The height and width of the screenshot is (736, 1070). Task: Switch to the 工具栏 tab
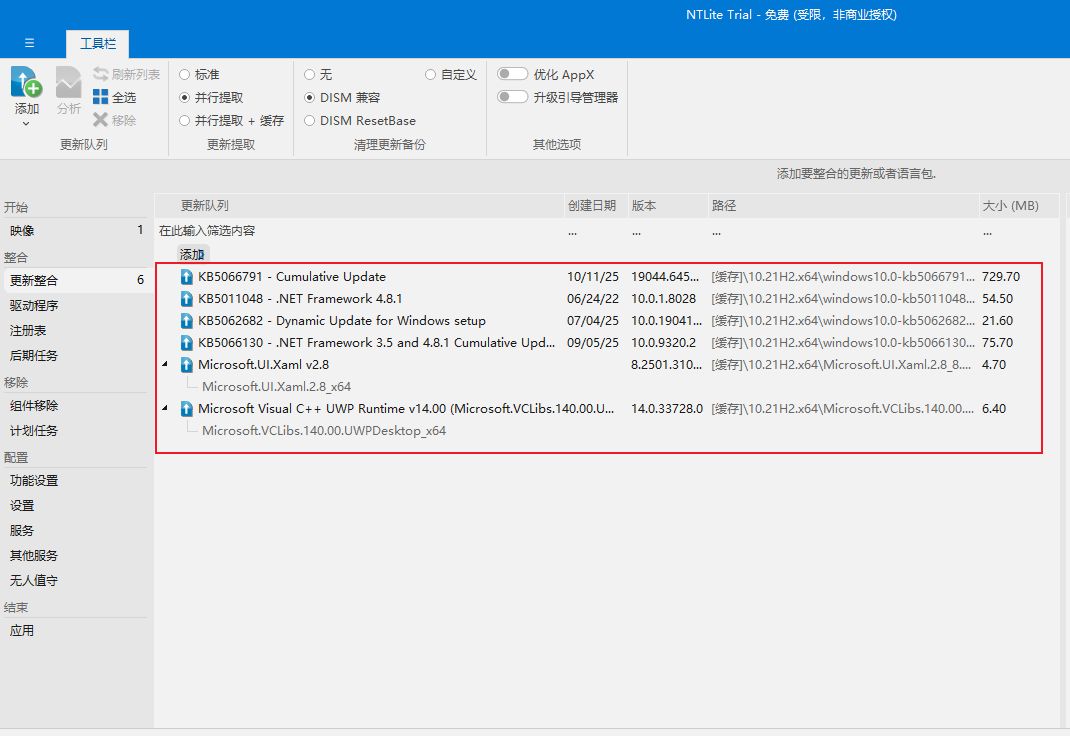point(97,44)
